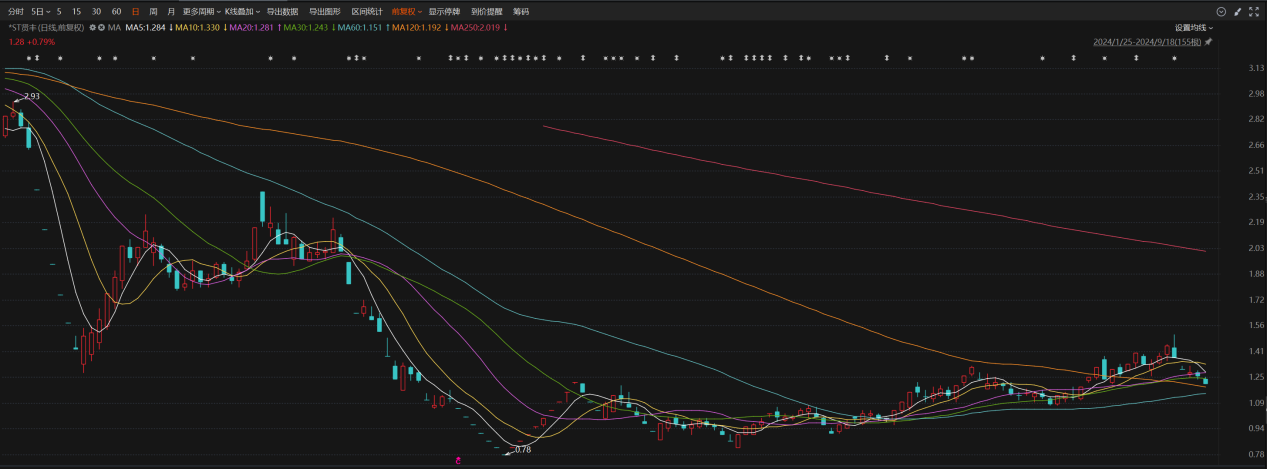Select the 日 daily period
The height and width of the screenshot is (469, 1267).
(x=136, y=12)
